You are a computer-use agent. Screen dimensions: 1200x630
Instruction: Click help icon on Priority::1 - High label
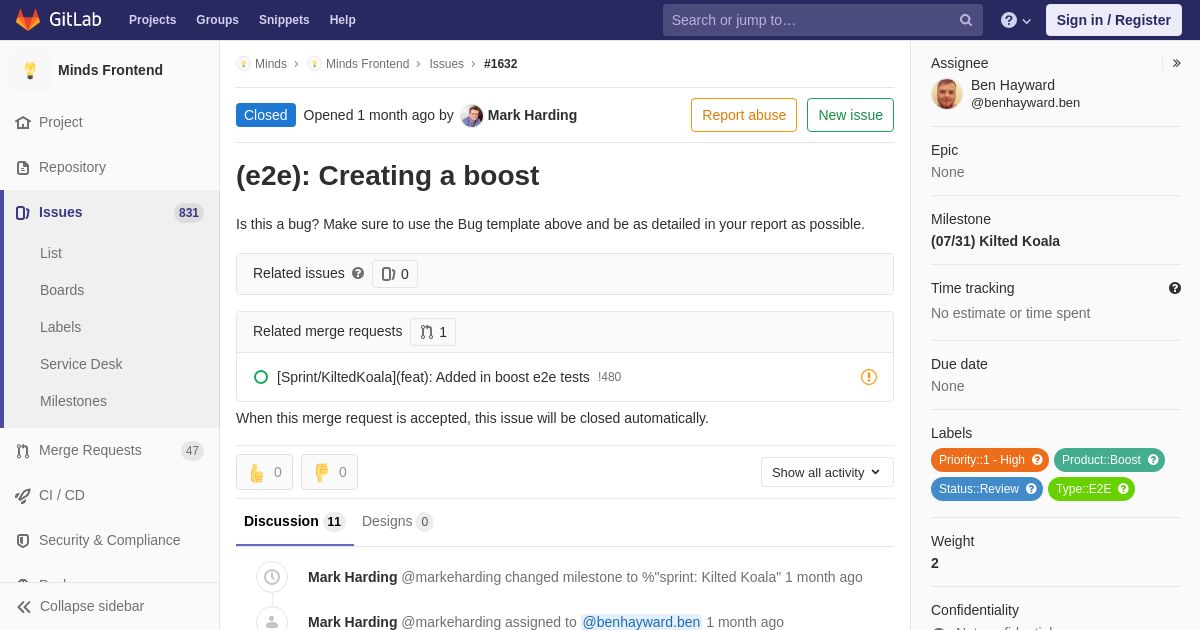click(x=1037, y=460)
